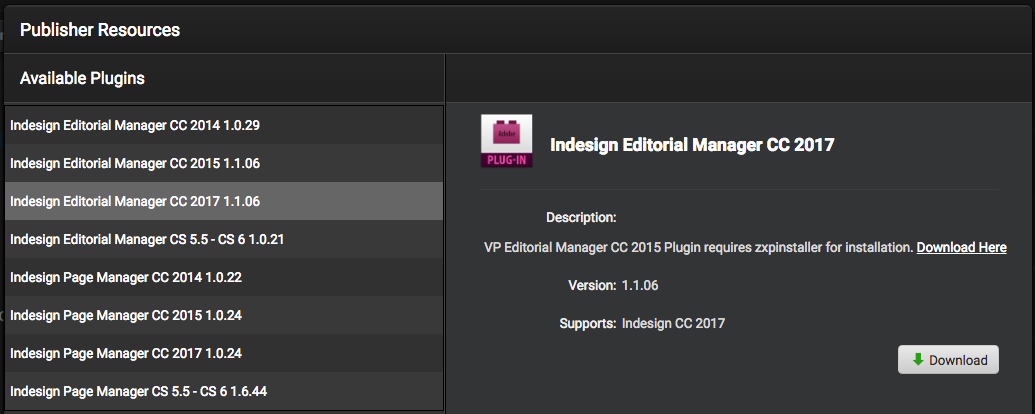This screenshot has width=1035, height=414.
Task: Click the Available Plugins panel heading
Action: click(82, 78)
